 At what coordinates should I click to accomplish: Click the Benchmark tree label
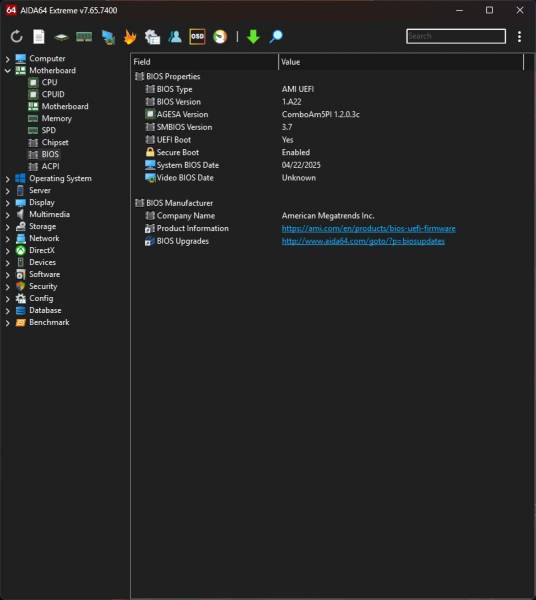tap(49, 322)
